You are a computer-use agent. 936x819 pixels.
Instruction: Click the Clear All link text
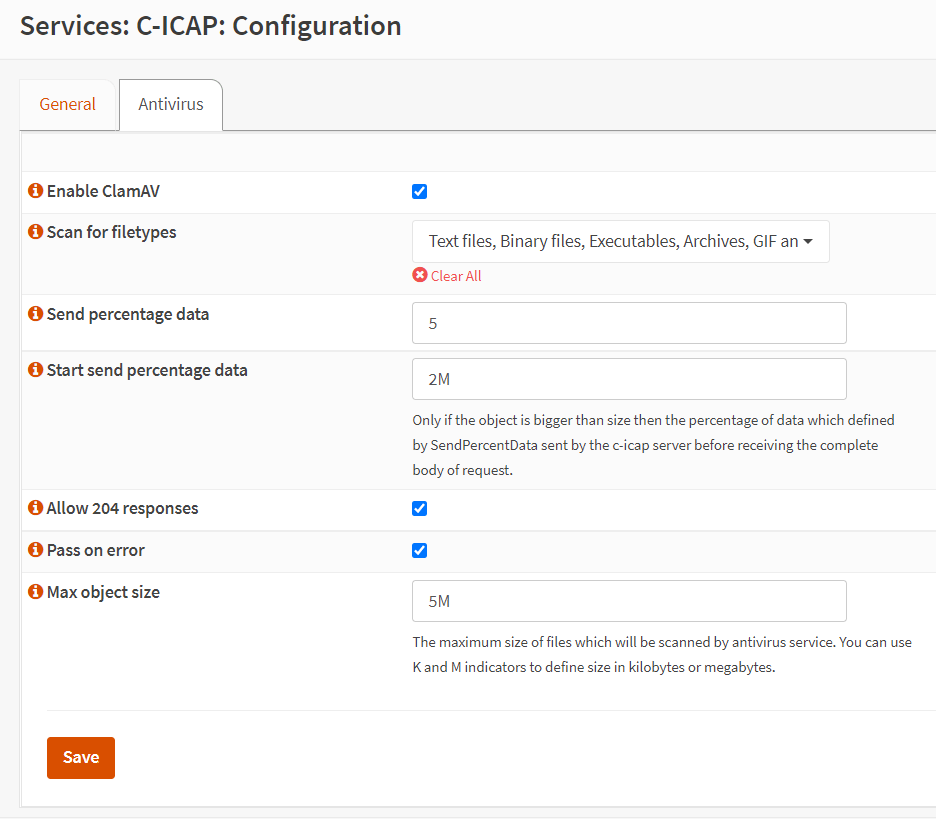[456, 276]
